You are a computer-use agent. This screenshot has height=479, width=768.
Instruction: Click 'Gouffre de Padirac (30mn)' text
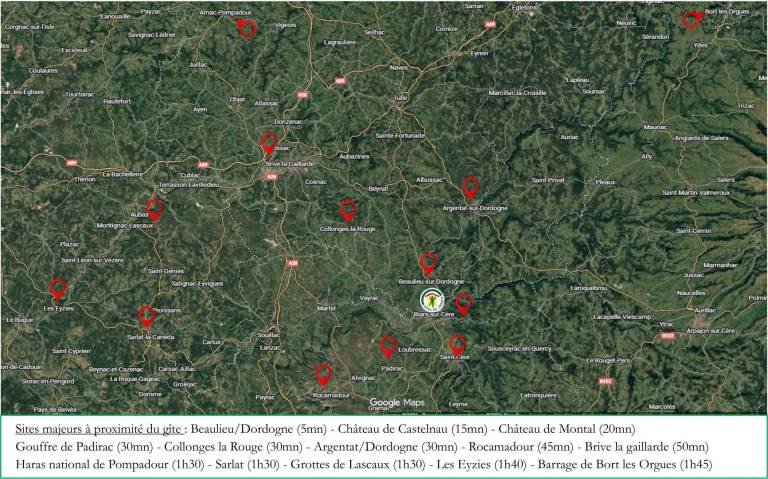coord(84,447)
